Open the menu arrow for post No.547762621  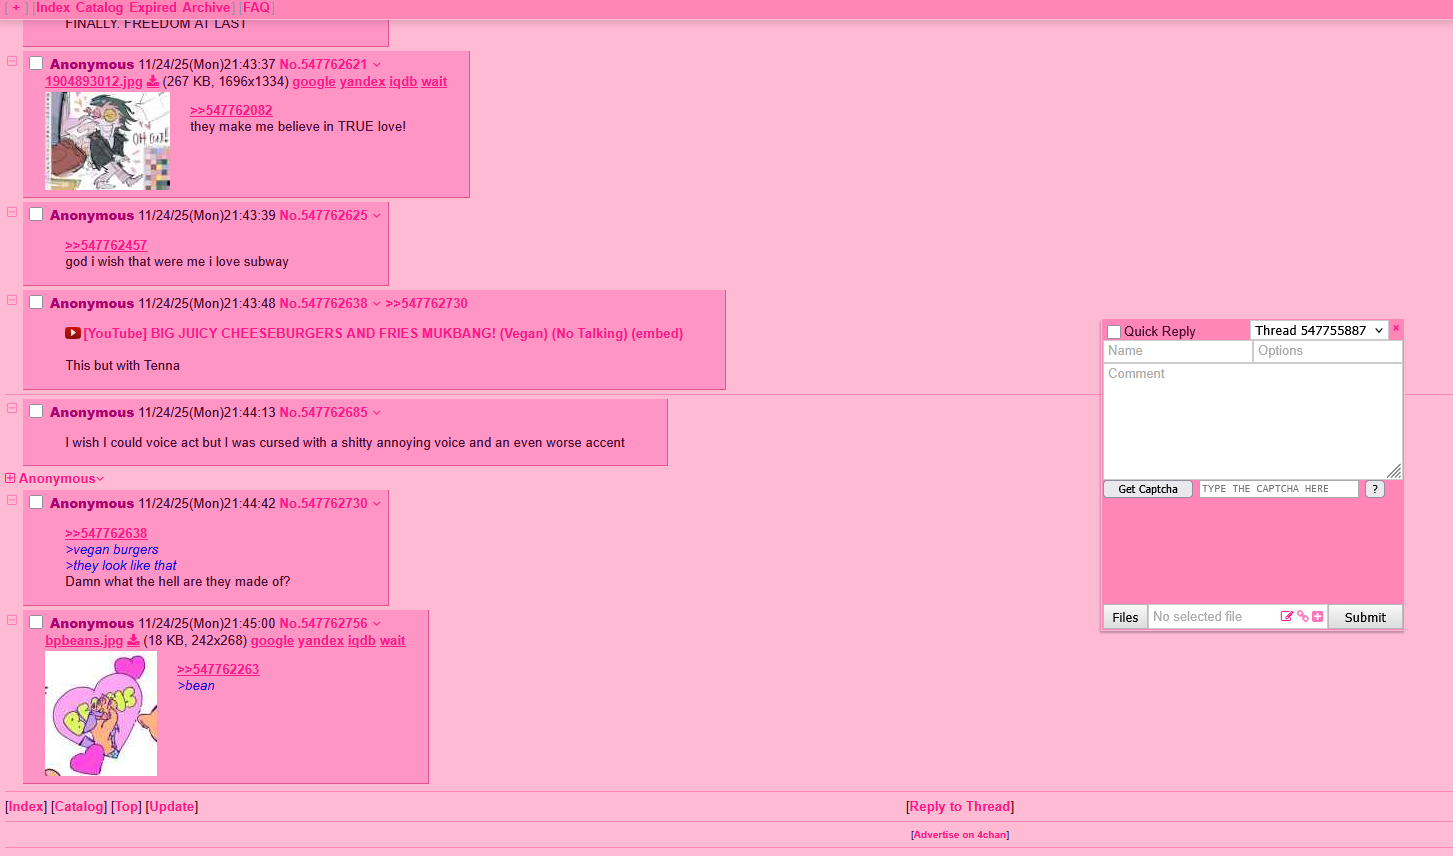pos(377,65)
